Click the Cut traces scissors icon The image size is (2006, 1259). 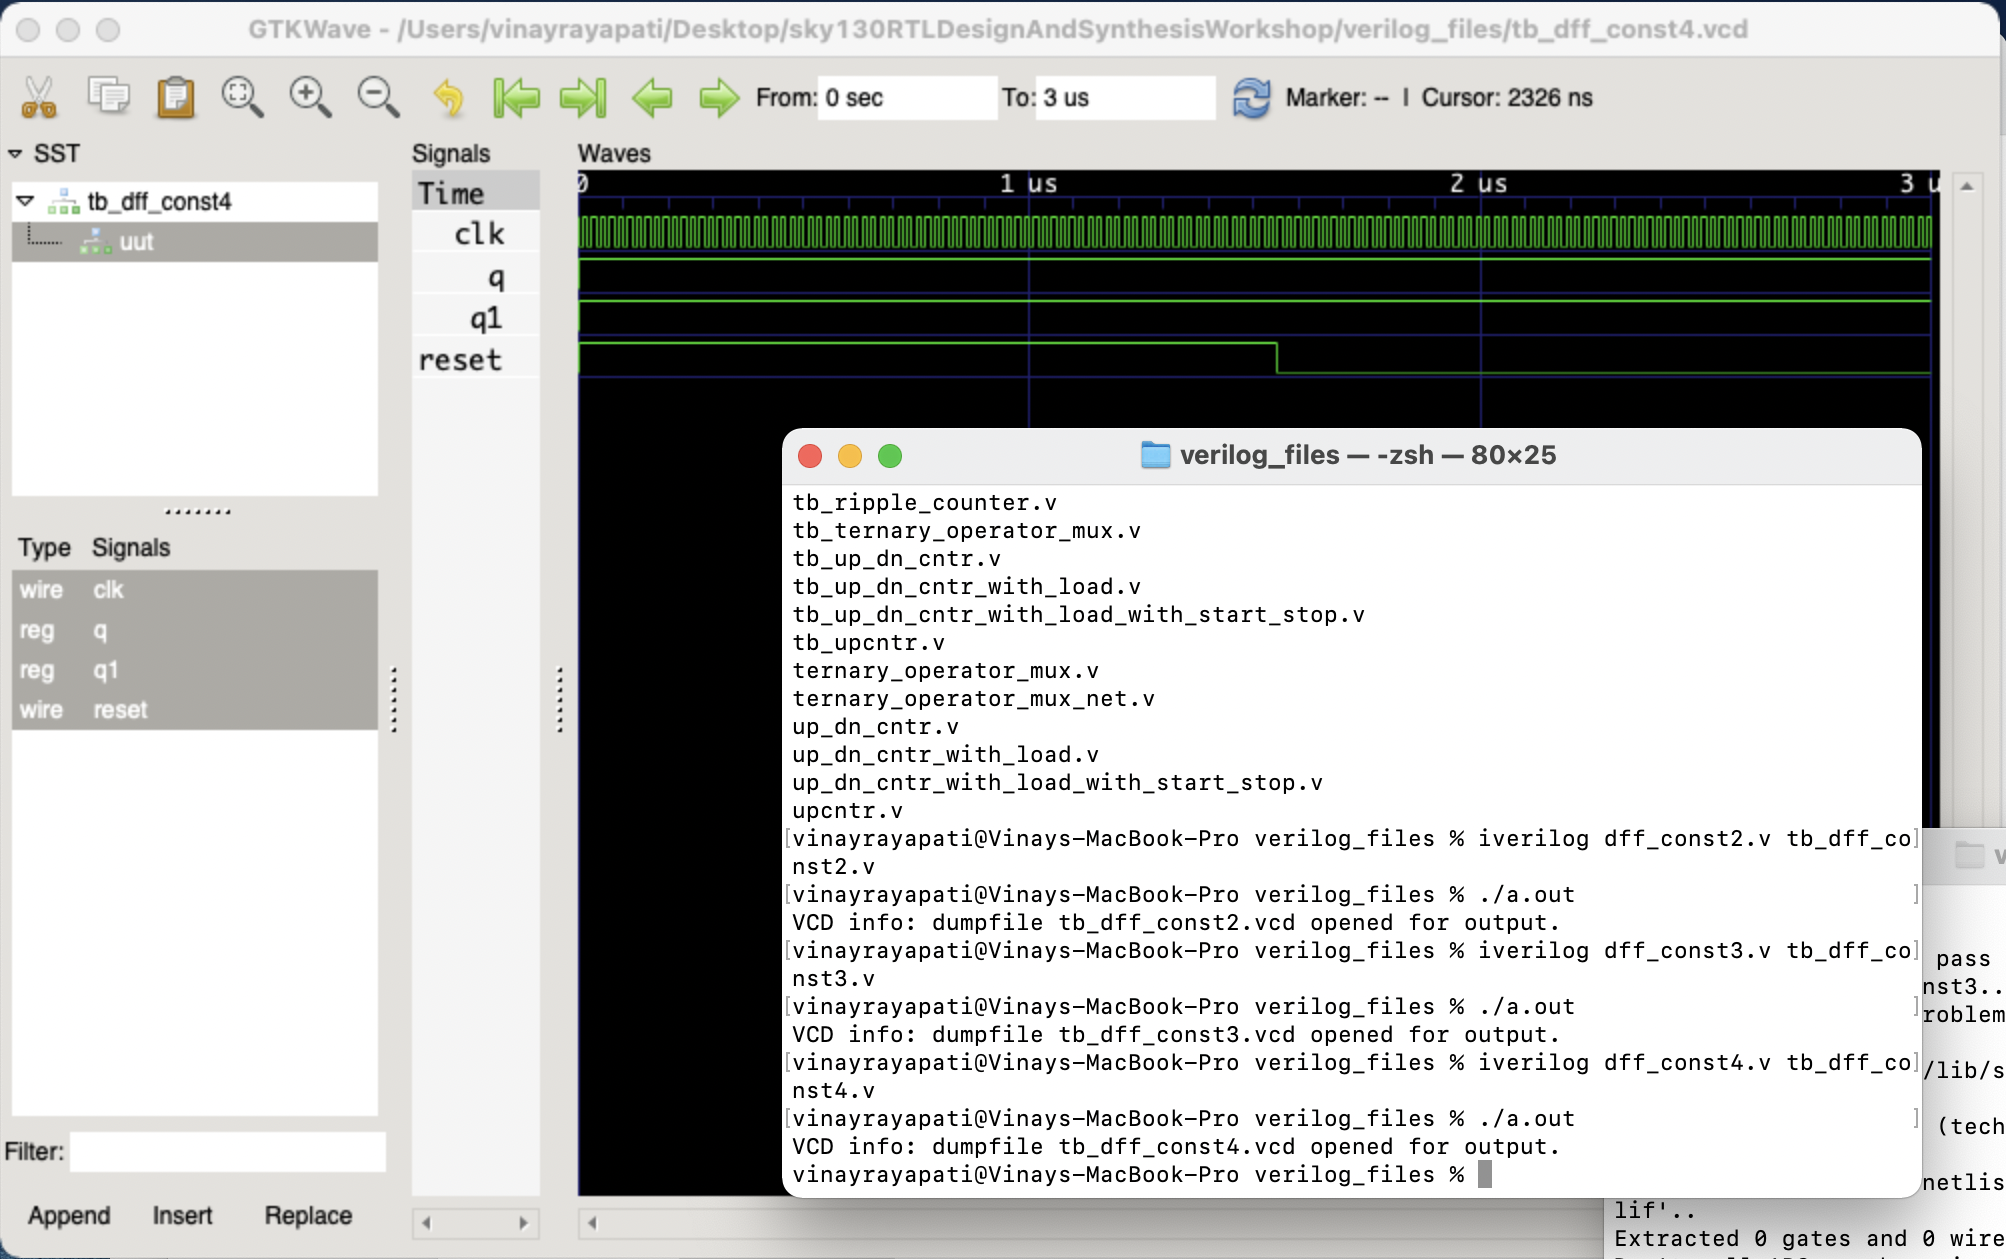[39, 98]
